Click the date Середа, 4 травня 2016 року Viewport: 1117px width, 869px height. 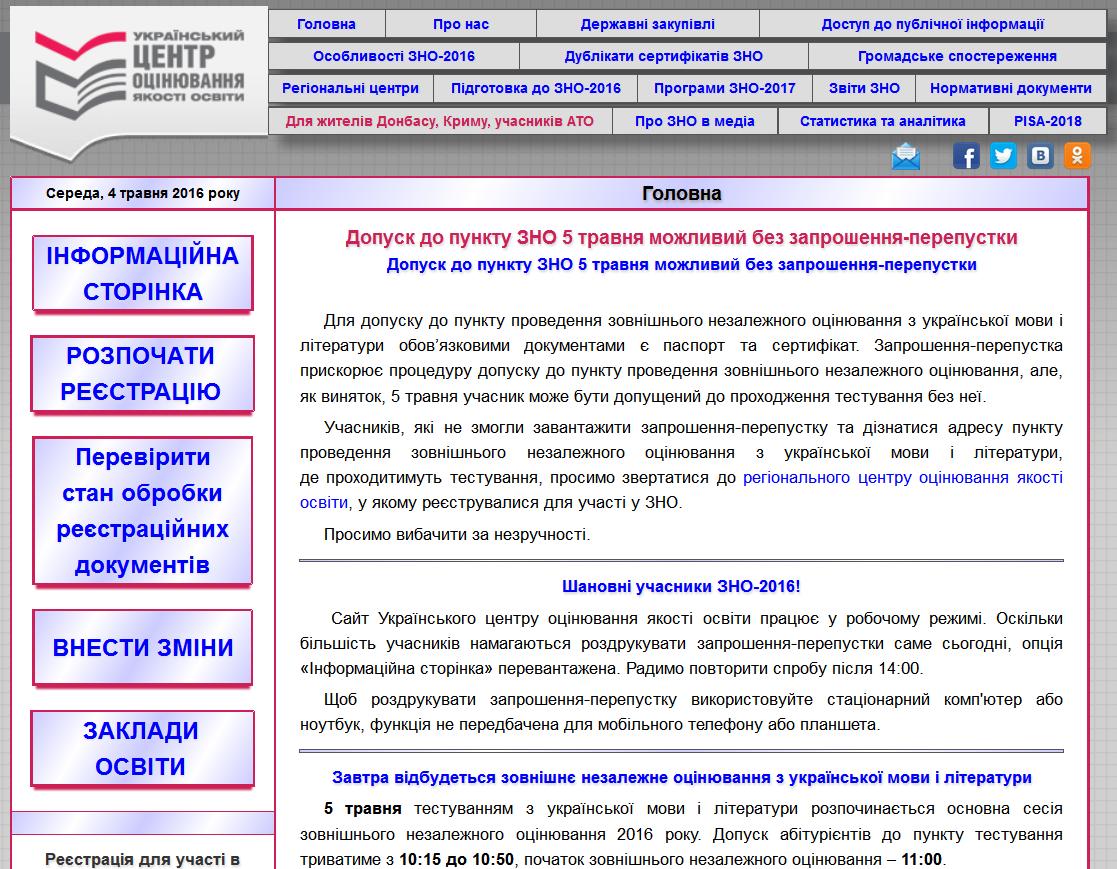pos(142,193)
